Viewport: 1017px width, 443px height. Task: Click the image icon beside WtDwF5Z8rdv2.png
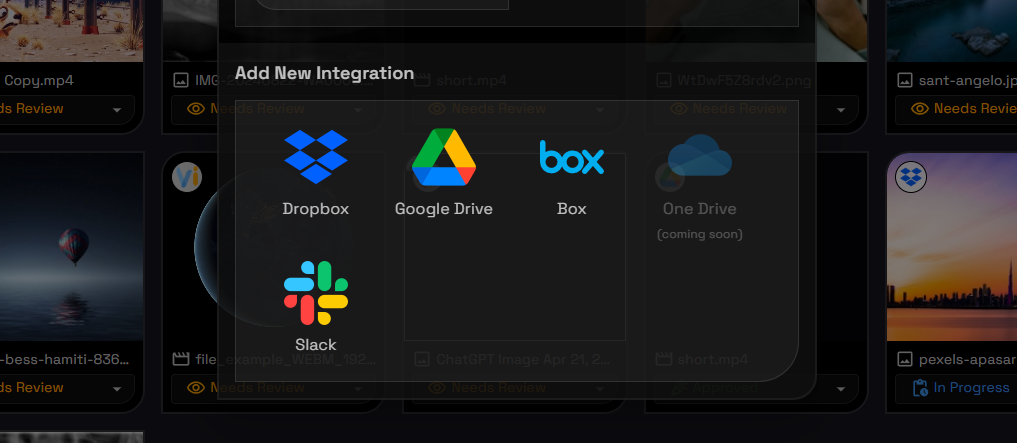point(664,80)
